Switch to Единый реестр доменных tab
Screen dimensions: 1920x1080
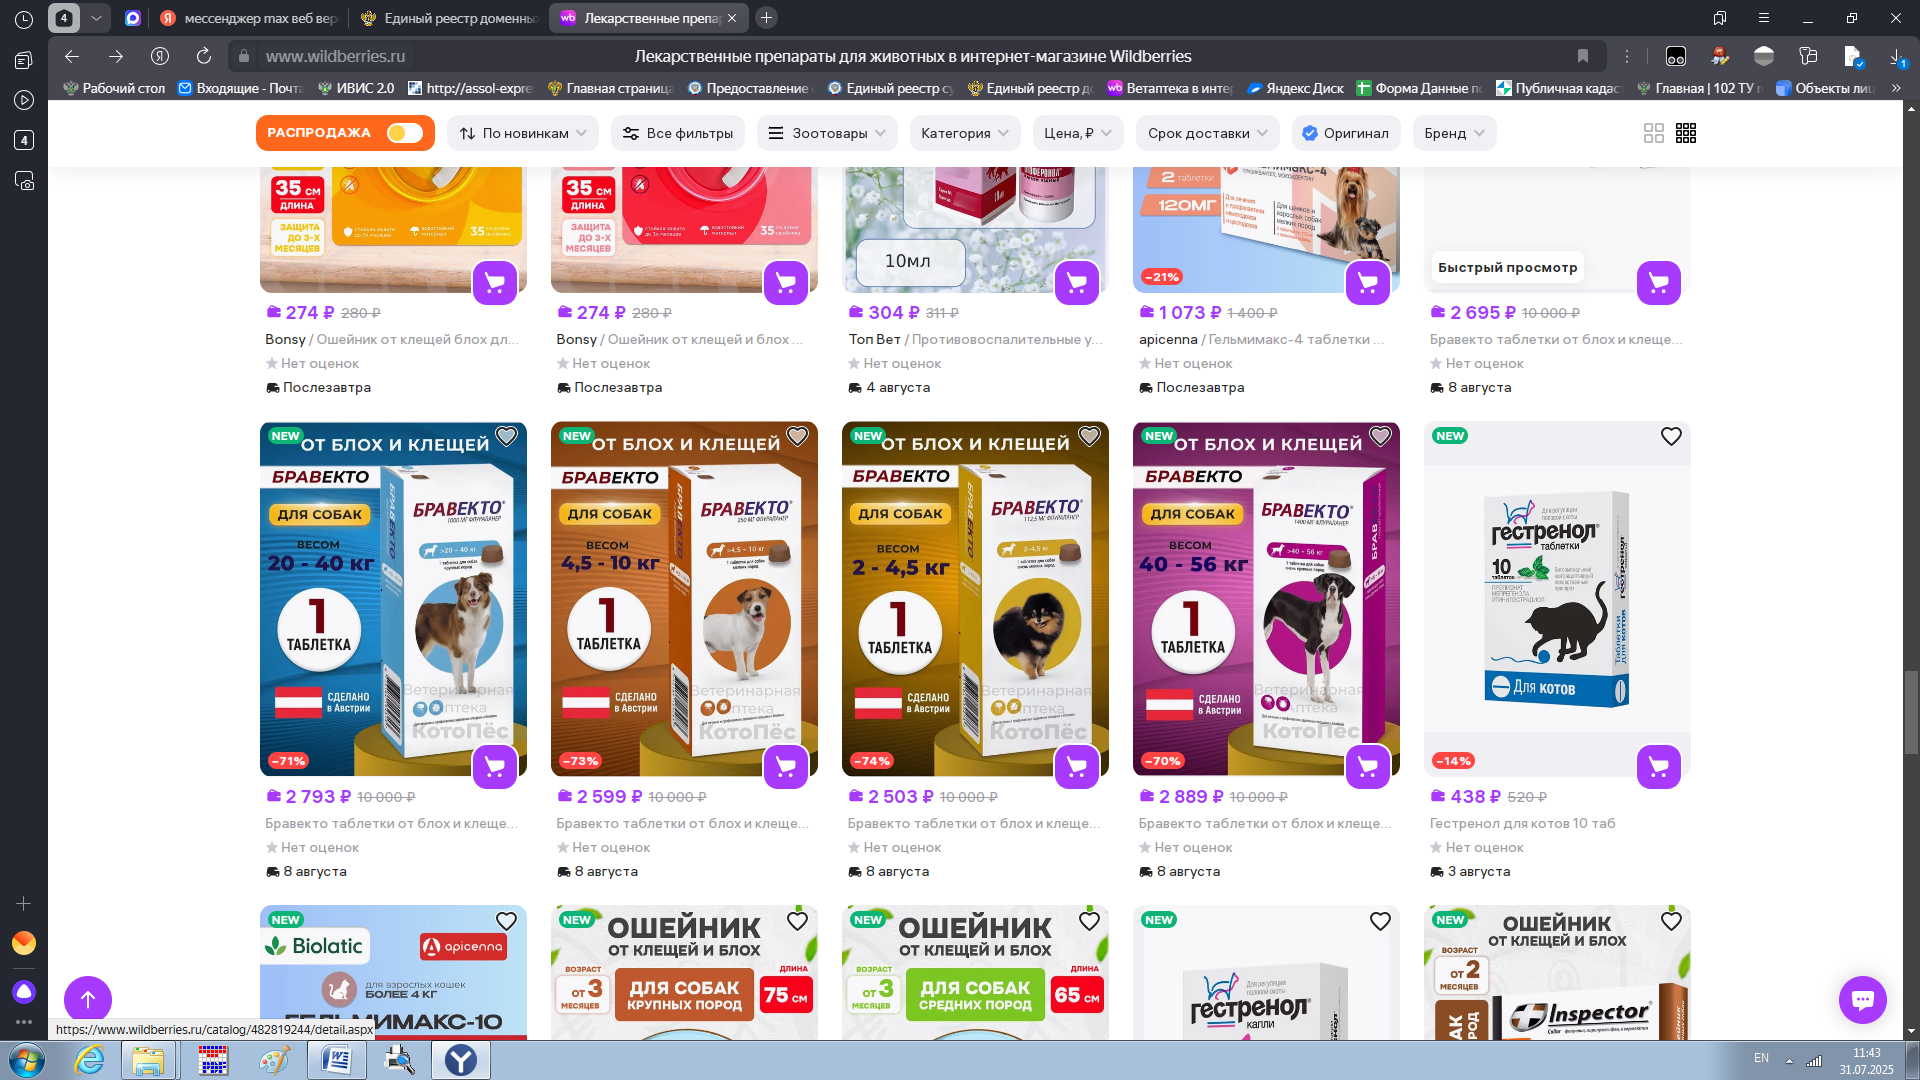449,18
